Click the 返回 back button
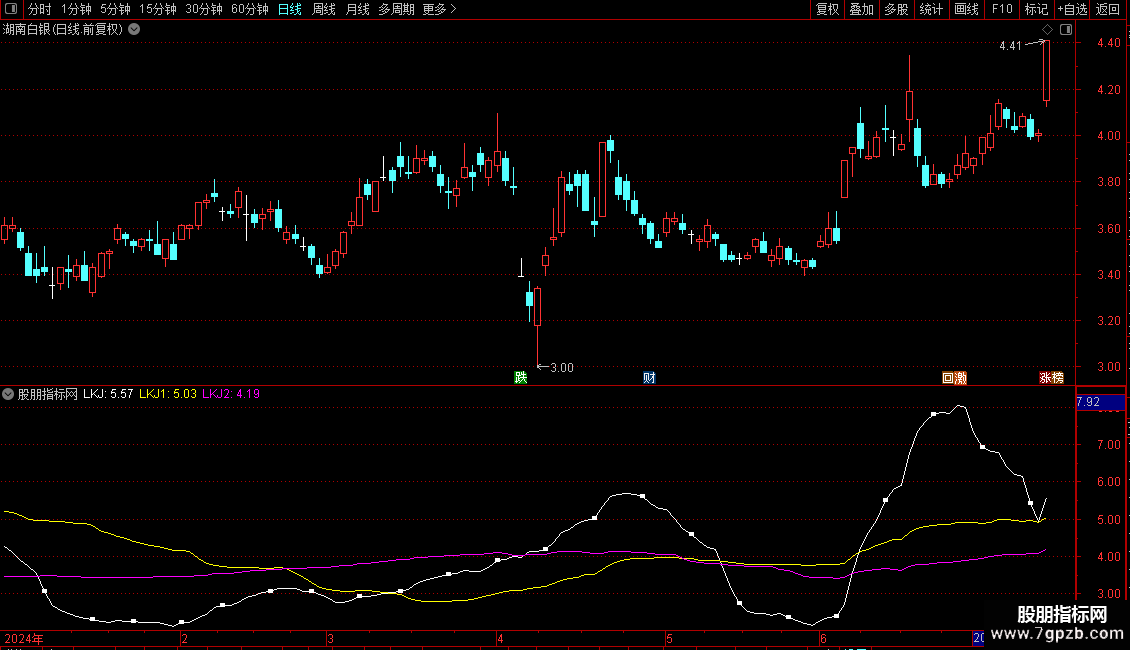This screenshot has width=1130, height=650. 1108,10
